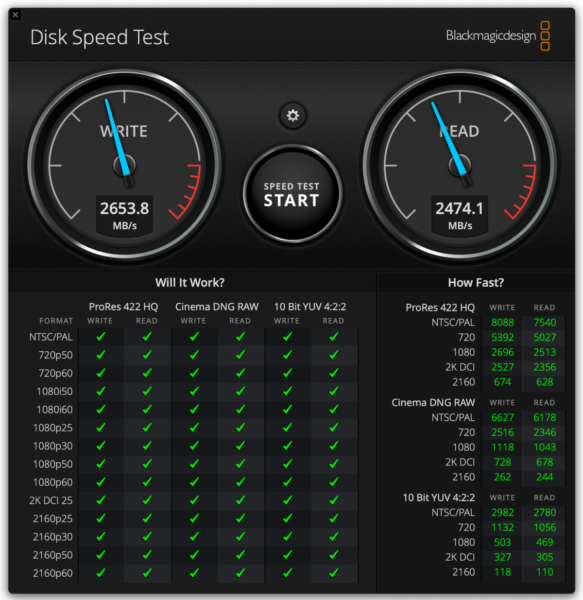The width and height of the screenshot is (583, 600).
Task: Click the 2160p30 format row label
Action: point(53,537)
